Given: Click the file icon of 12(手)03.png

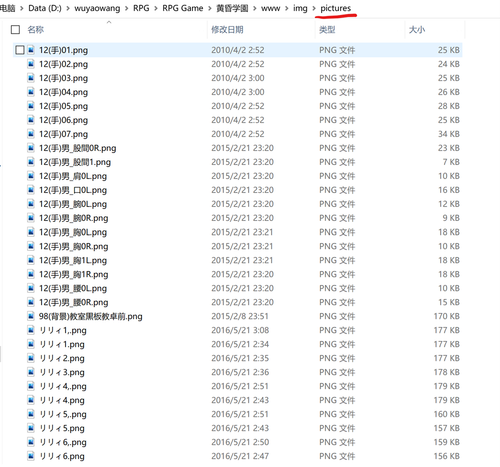Looking at the screenshot, I should [31, 78].
